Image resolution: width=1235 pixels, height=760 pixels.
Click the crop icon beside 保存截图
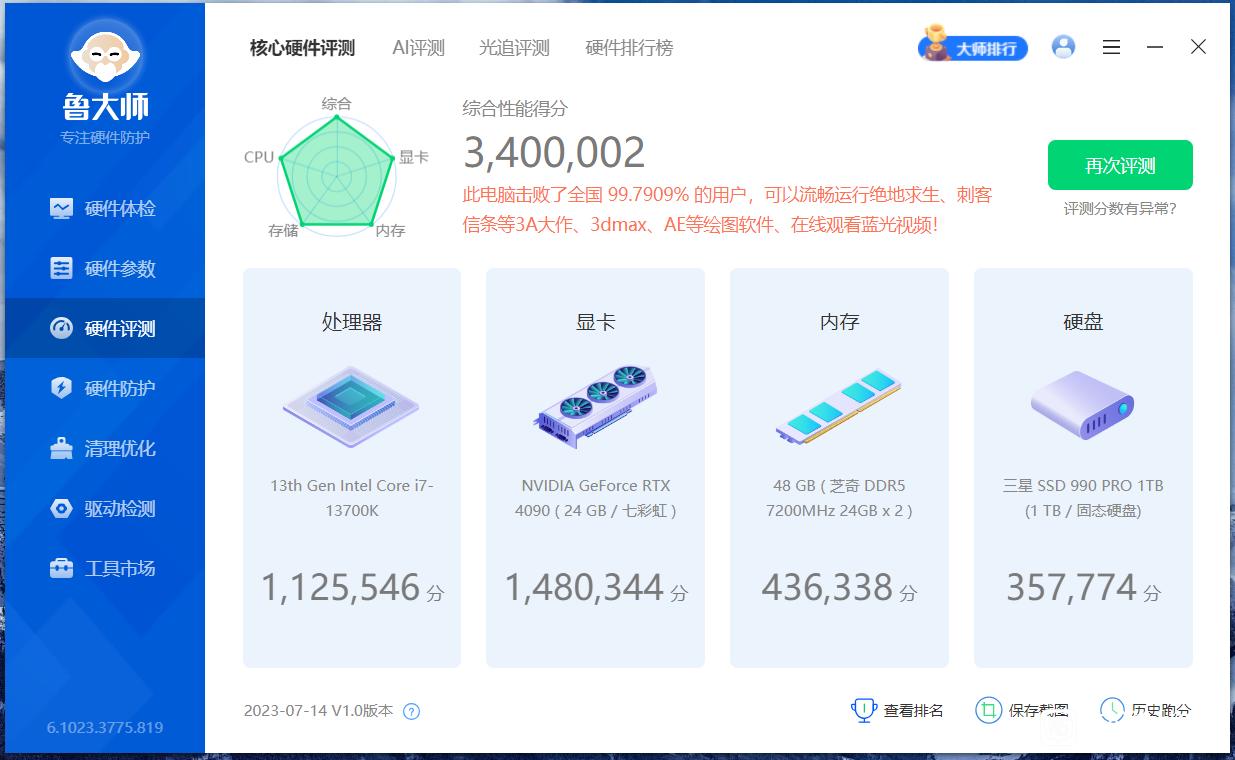pyautogui.click(x=987, y=710)
